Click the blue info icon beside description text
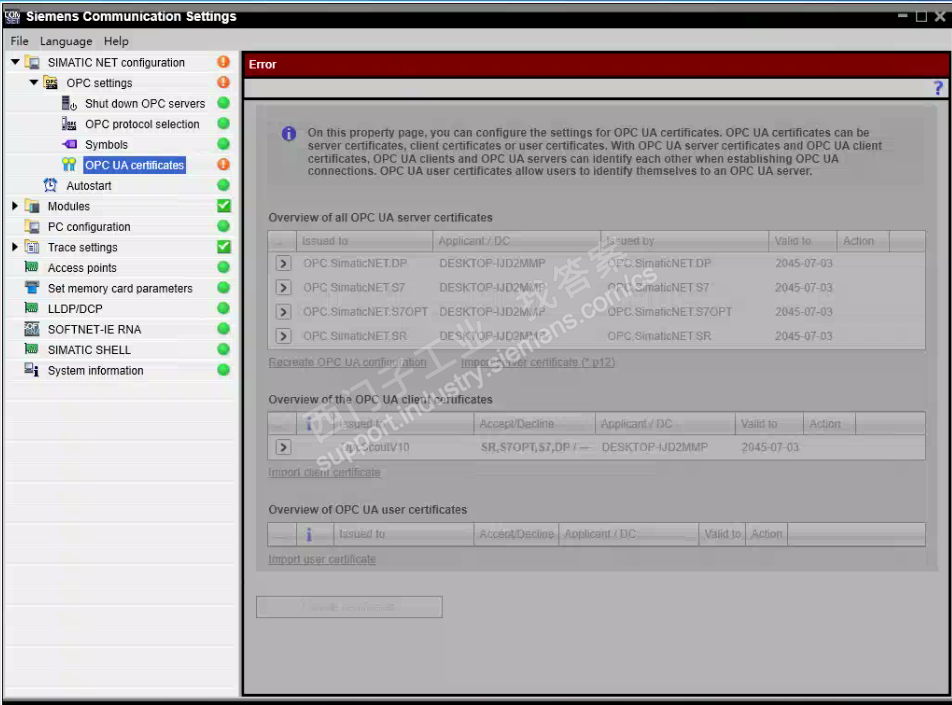This screenshot has width=952, height=705. point(289,134)
